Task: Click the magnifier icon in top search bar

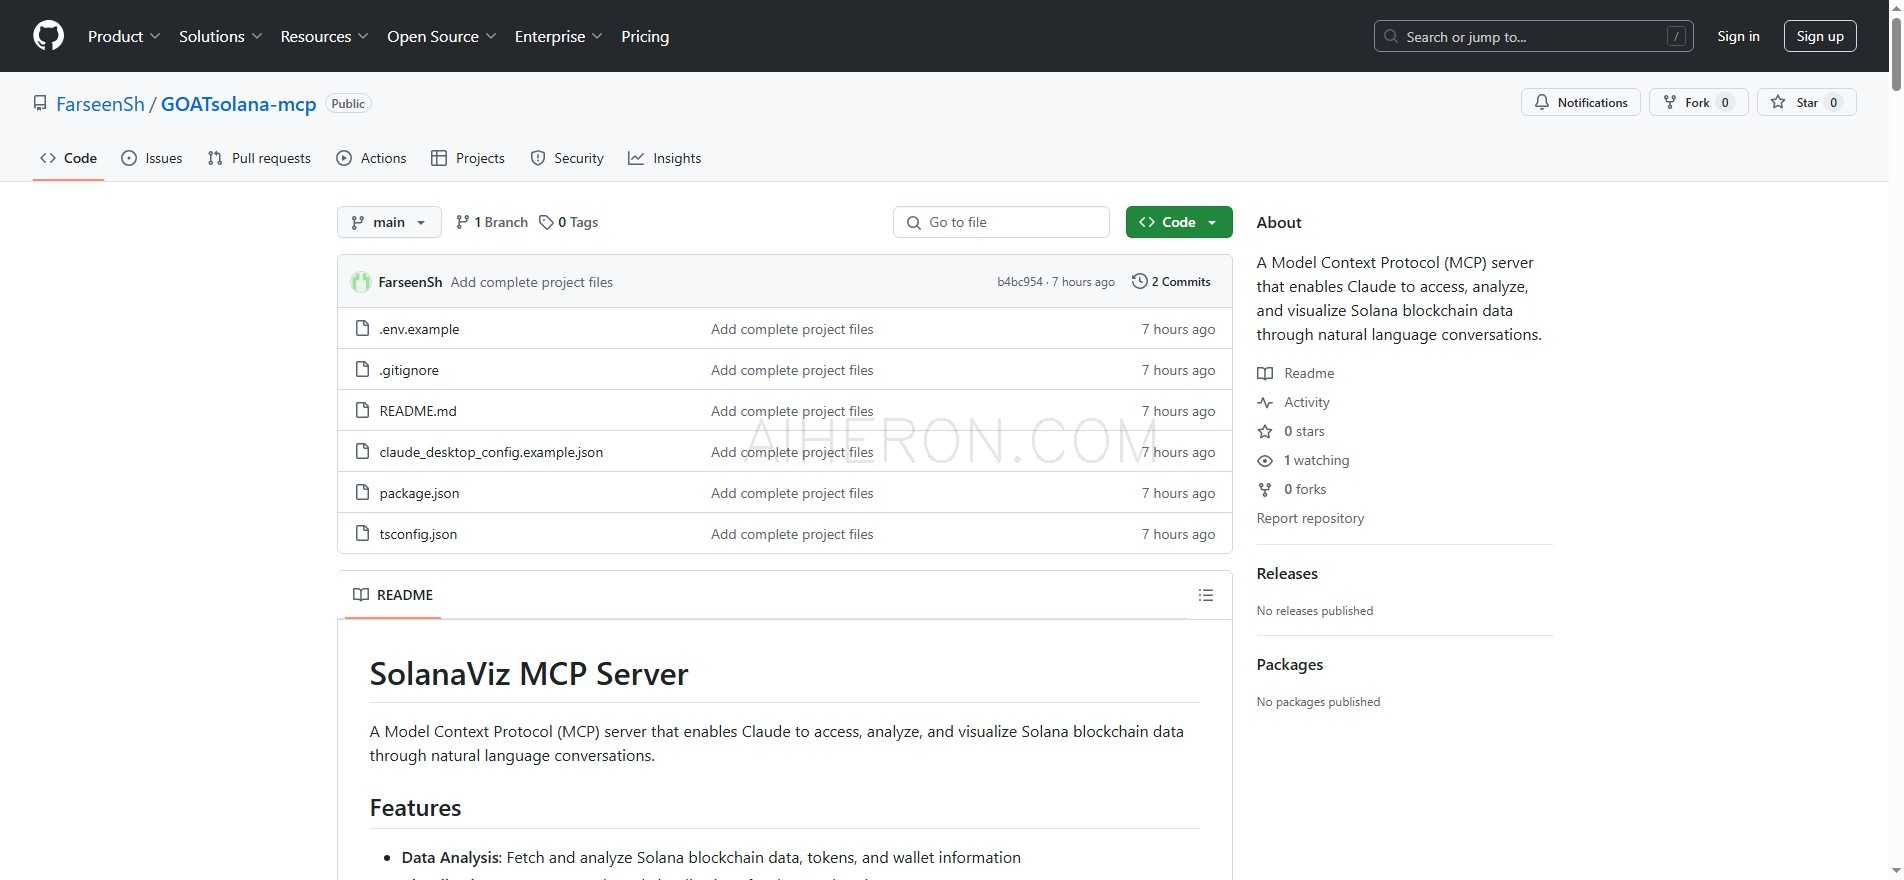Action: pyautogui.click(x=1391, y=36)
